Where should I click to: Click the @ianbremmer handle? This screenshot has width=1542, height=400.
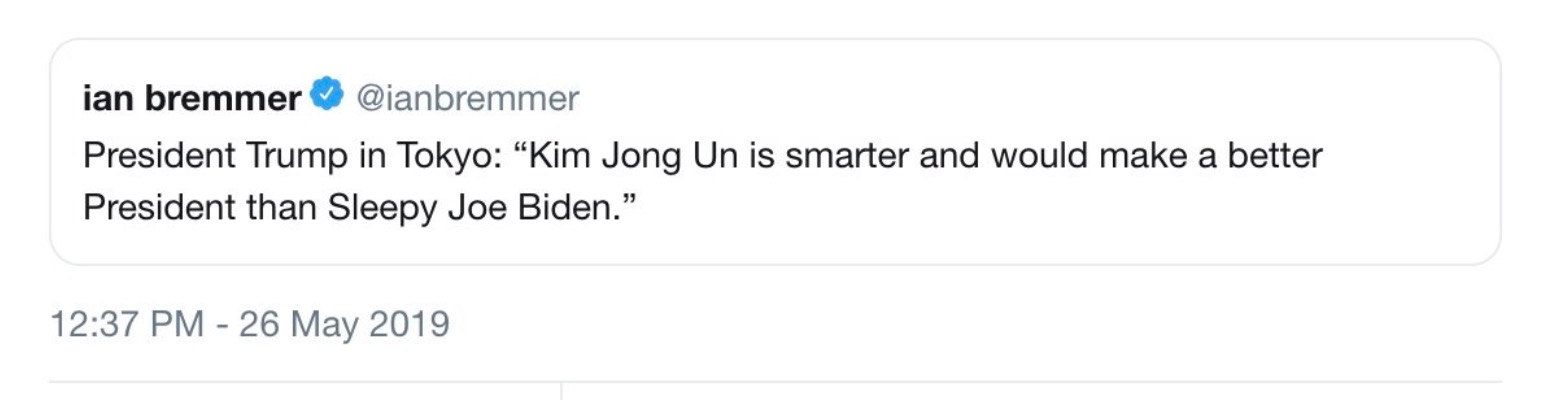(x=461, y=98)
